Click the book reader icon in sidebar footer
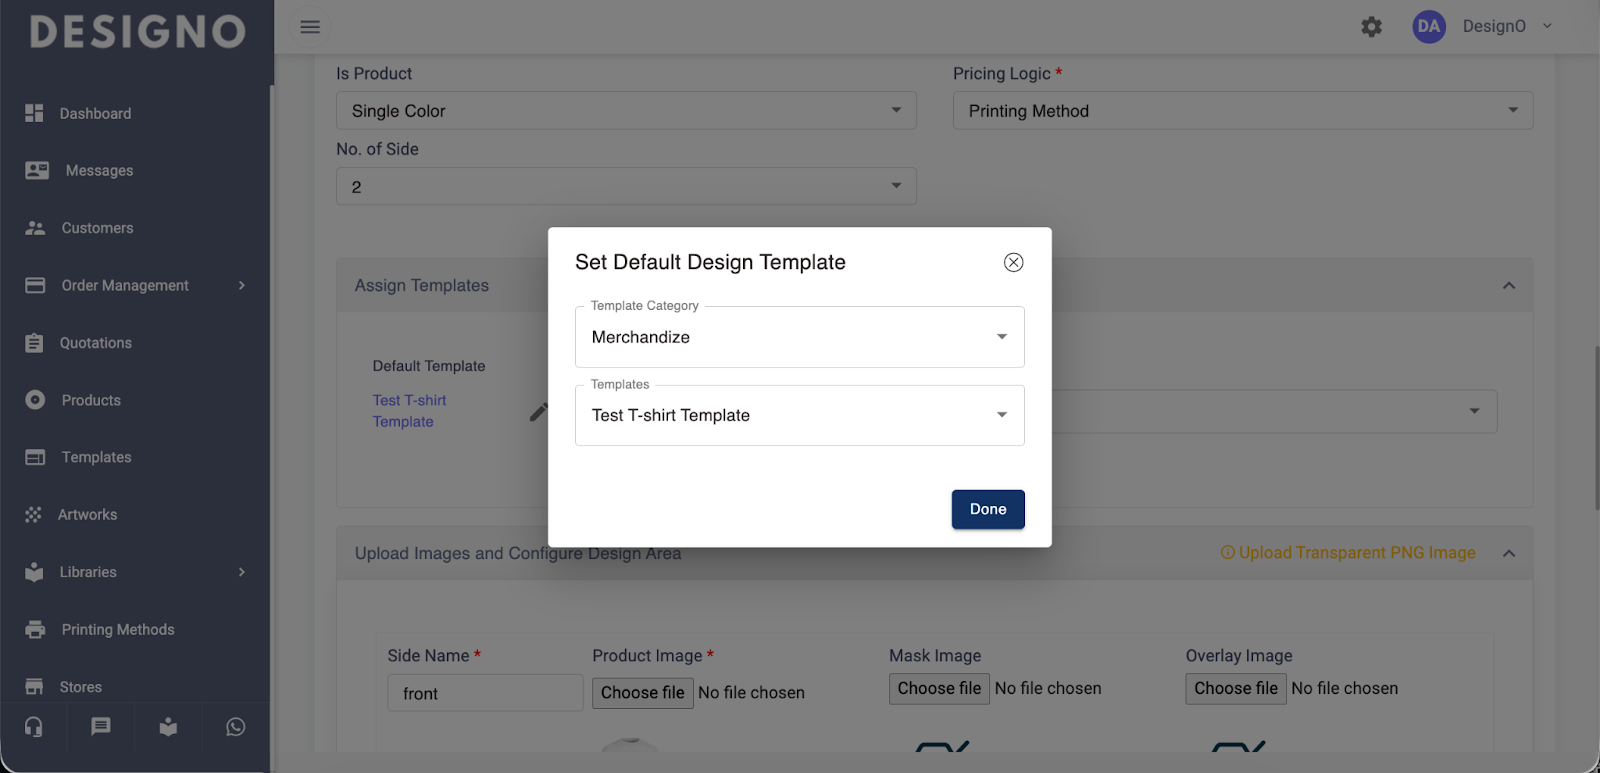Viewport: 1600px width, 773px height. (x=168, y=727)
